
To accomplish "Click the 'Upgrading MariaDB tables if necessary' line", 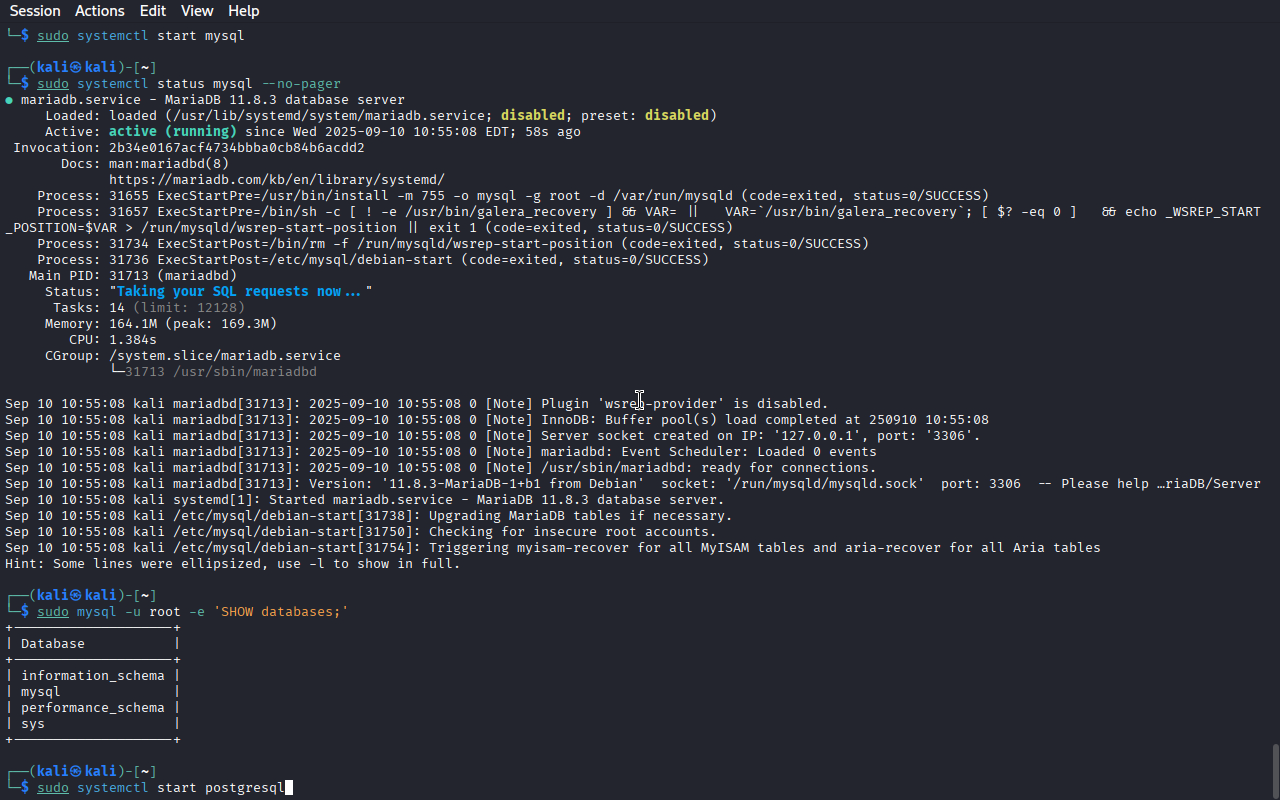I will pyautogui.click(x=369, y=516).
